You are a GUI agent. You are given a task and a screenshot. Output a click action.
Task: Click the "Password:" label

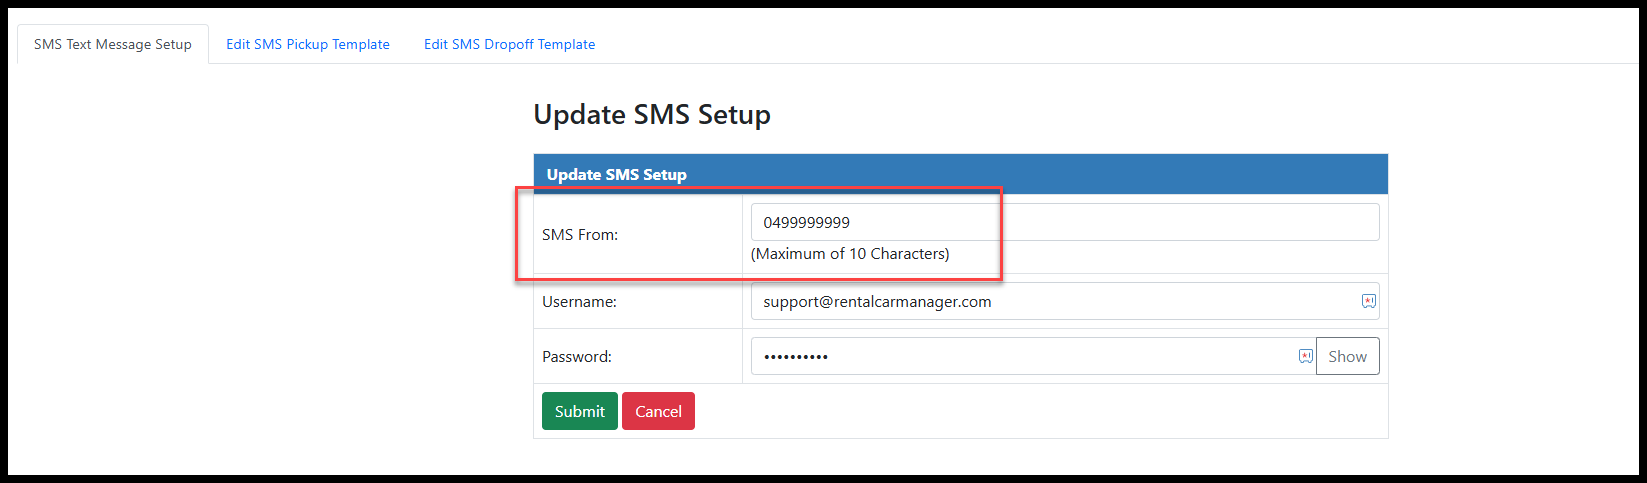577,356
